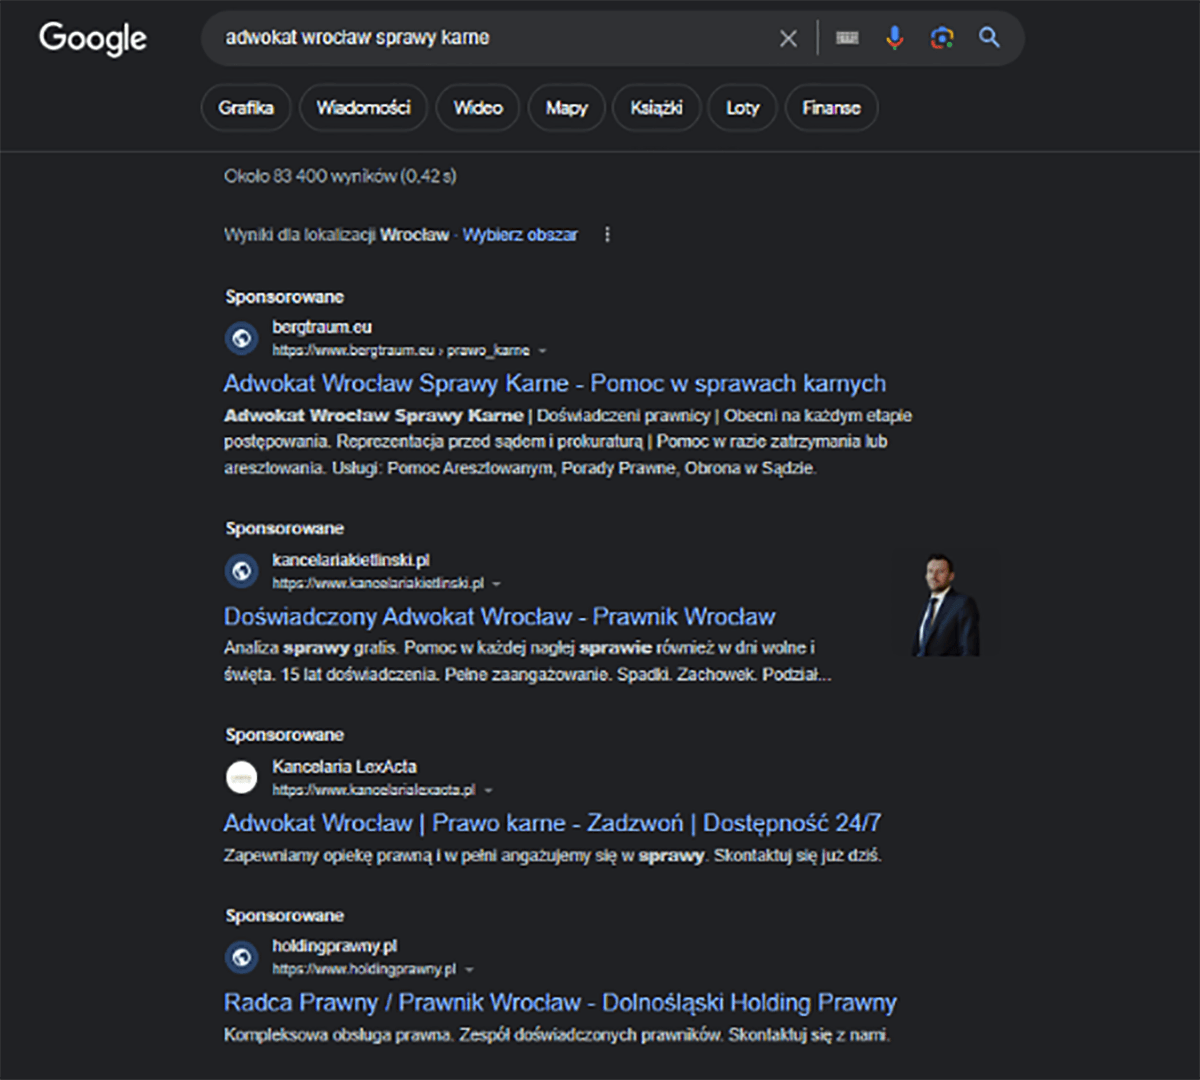The height and width of the screenshot is (1080, 1200).
Task: Open Google Lens image search icon
Action: 942,38
